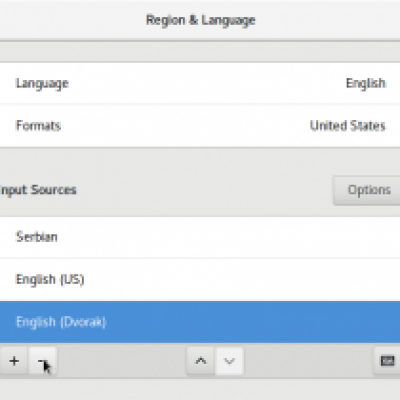Click the English value for Language
This screenshot has width=400, height=400.
366,83
